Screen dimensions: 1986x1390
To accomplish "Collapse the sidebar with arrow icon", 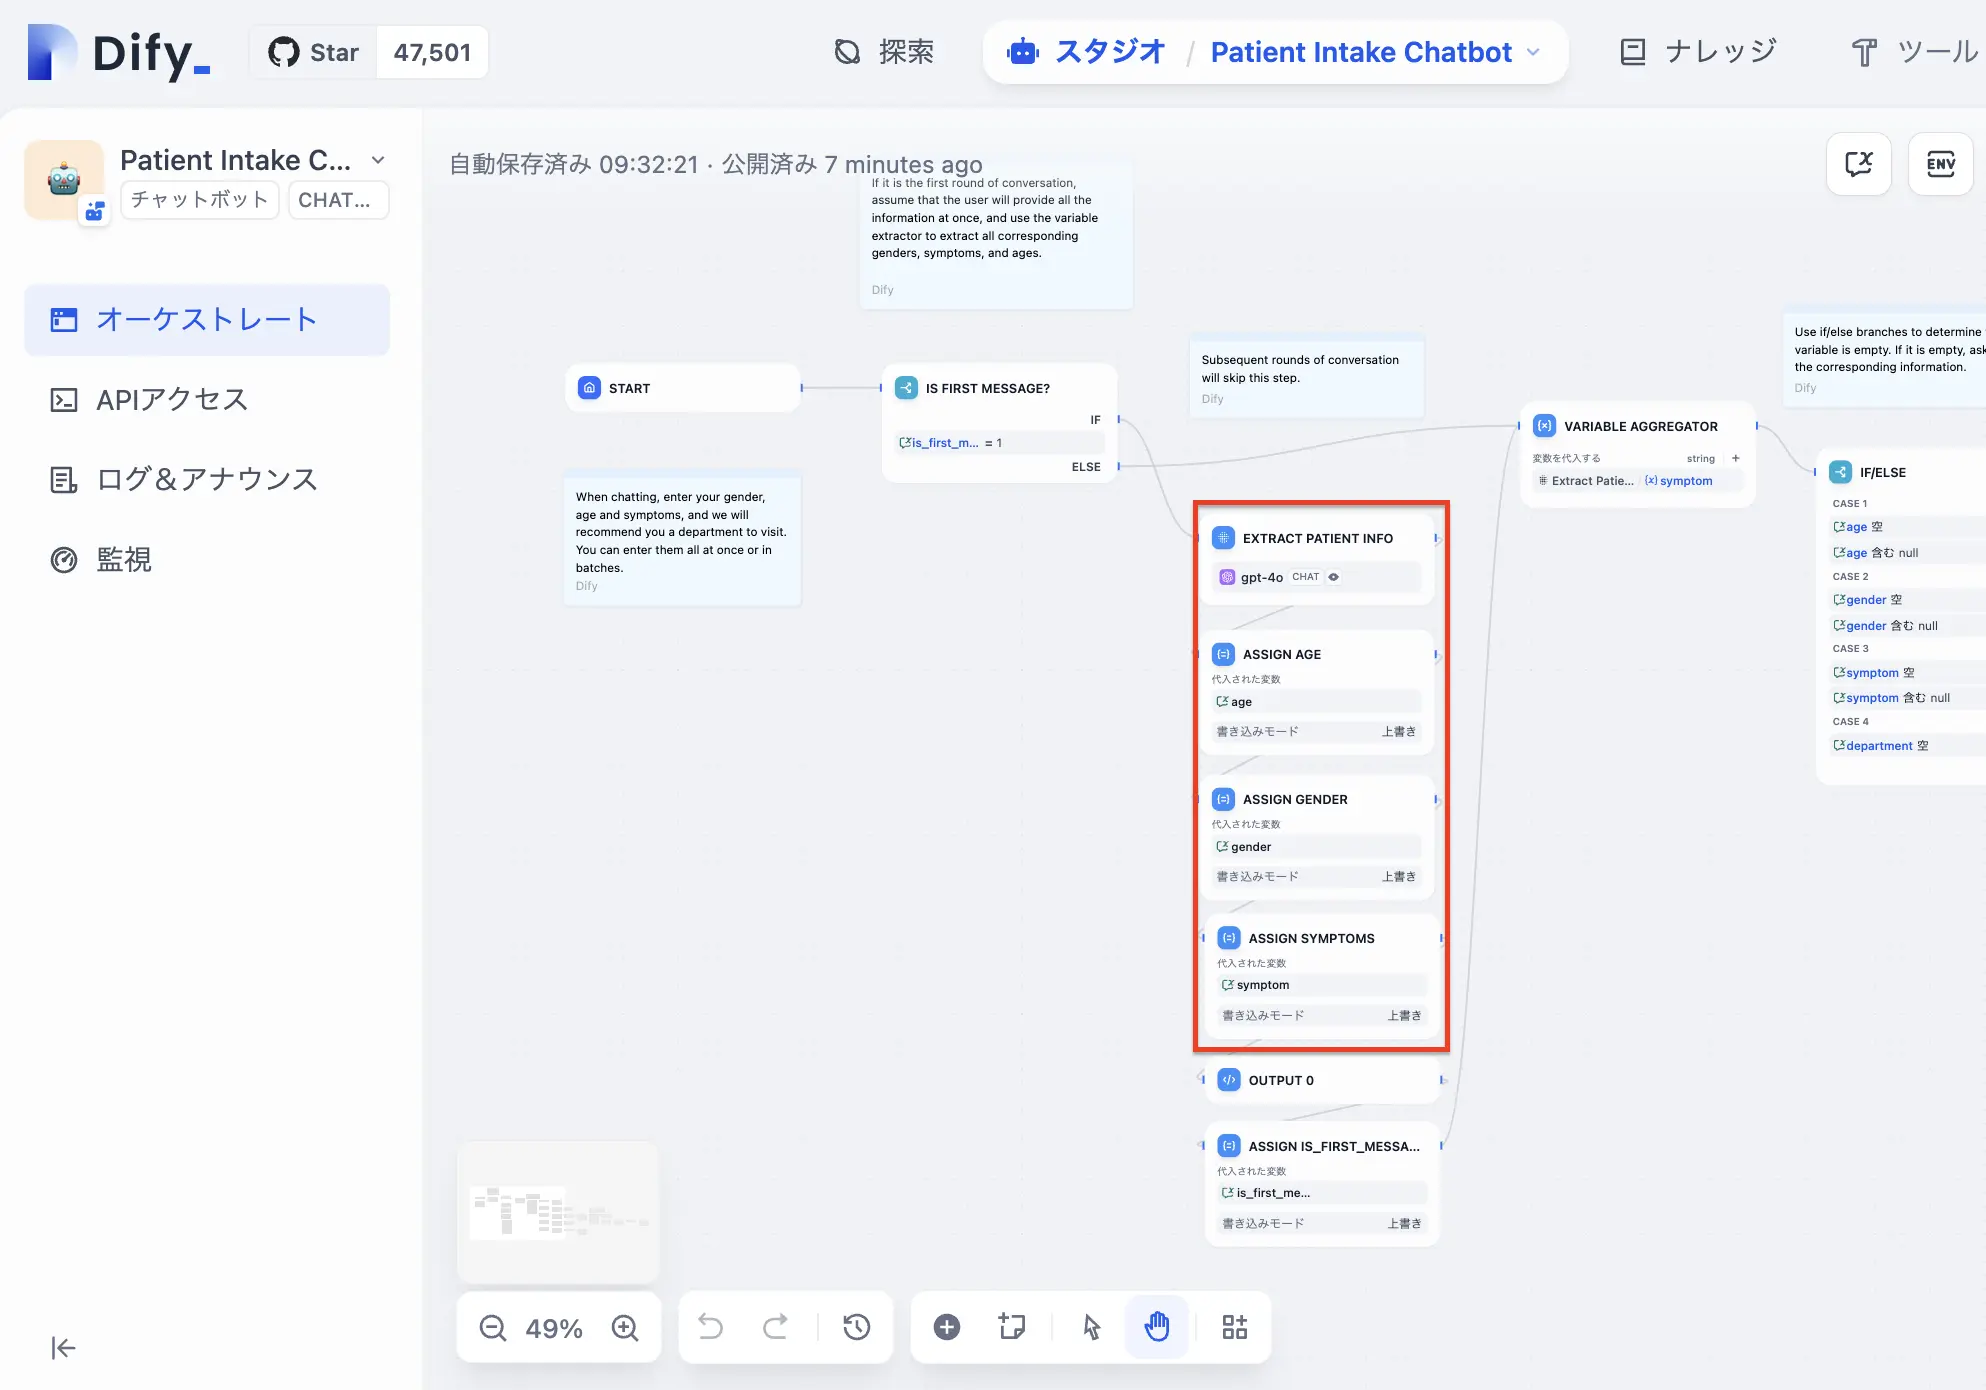I will [63, 1348].
